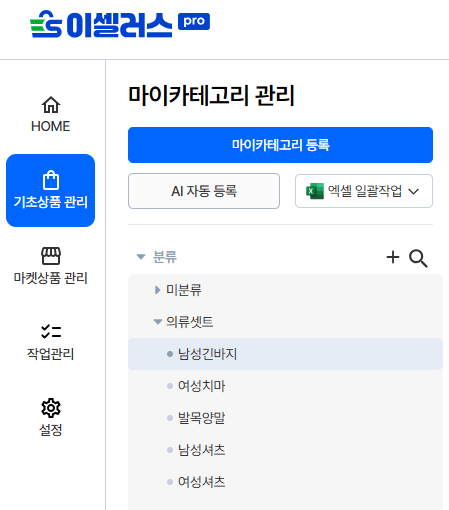Select the 여성셔츠 category
Viewport: 449px width, 510px height.
pyautogui.click(x=285, y=482)
